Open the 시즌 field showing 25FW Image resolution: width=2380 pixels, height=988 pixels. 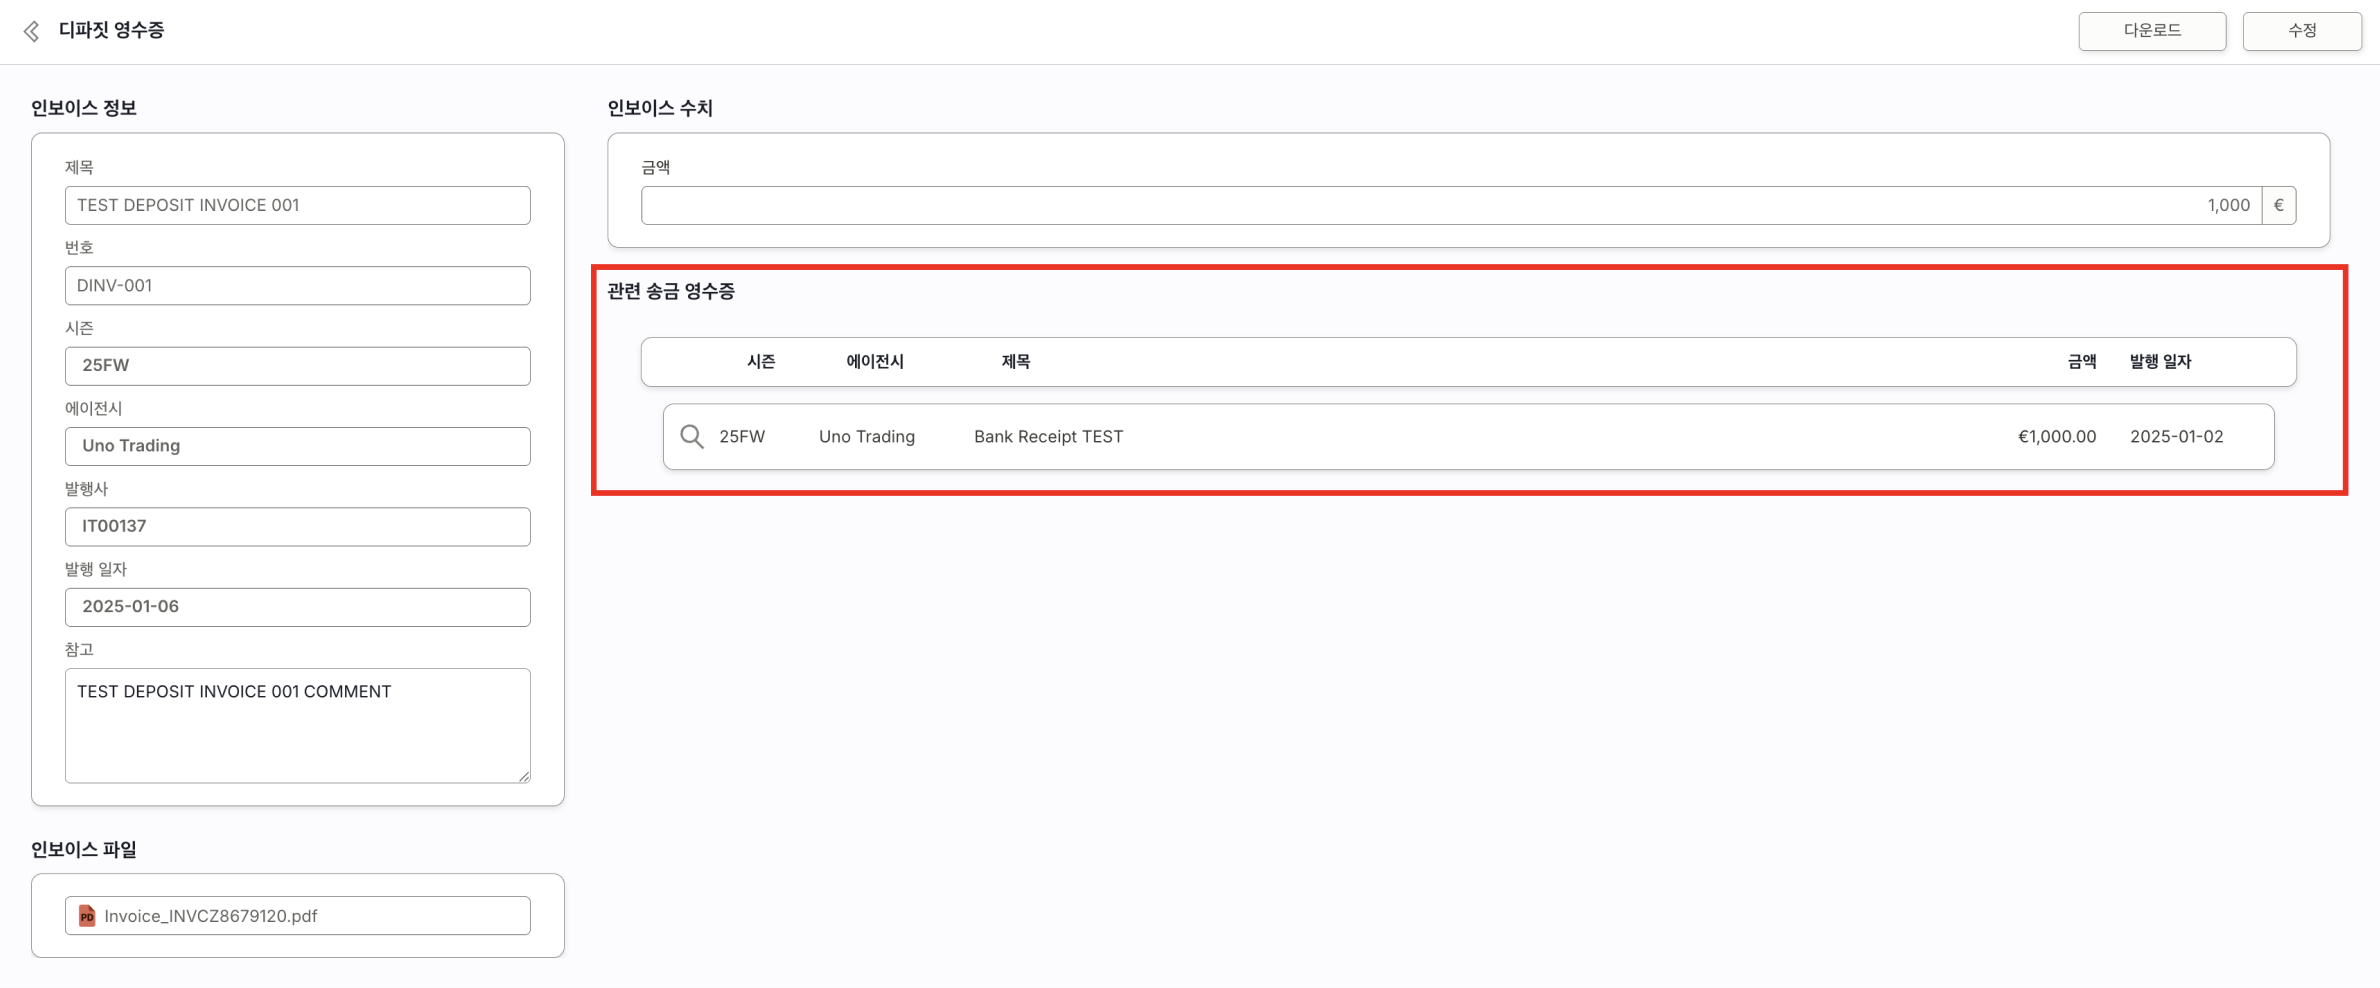point(297,366)
